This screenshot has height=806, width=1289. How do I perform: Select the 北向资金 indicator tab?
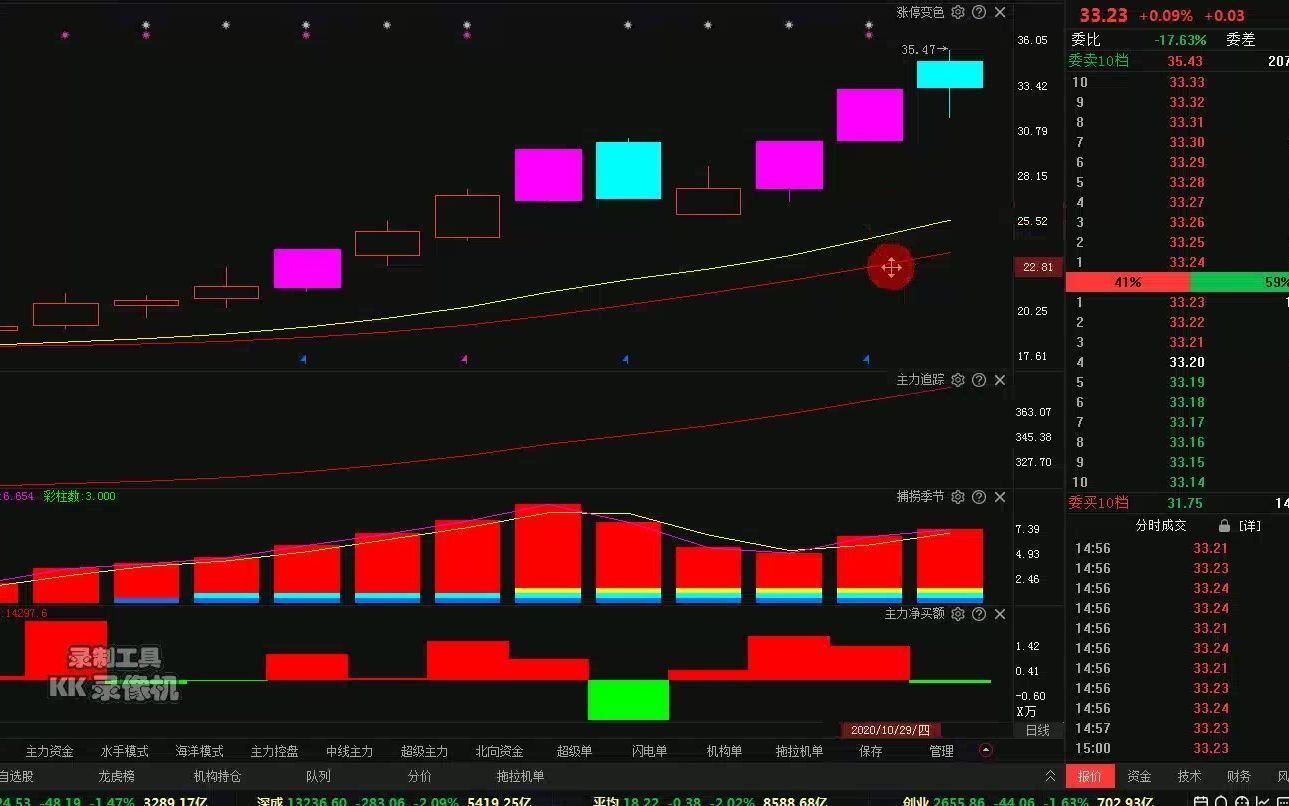coord(500,751)
